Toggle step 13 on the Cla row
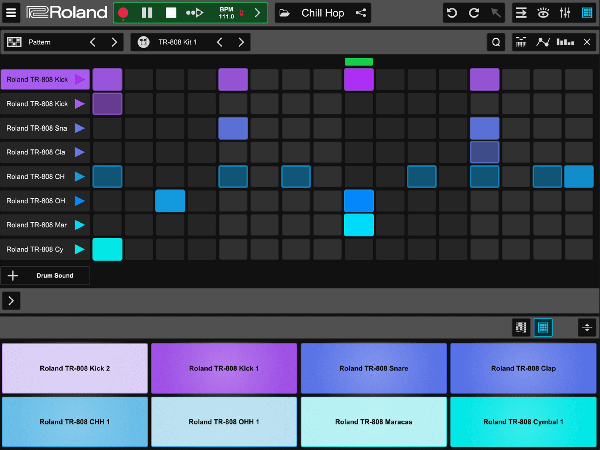600x450 pixels. click(485, 152)
